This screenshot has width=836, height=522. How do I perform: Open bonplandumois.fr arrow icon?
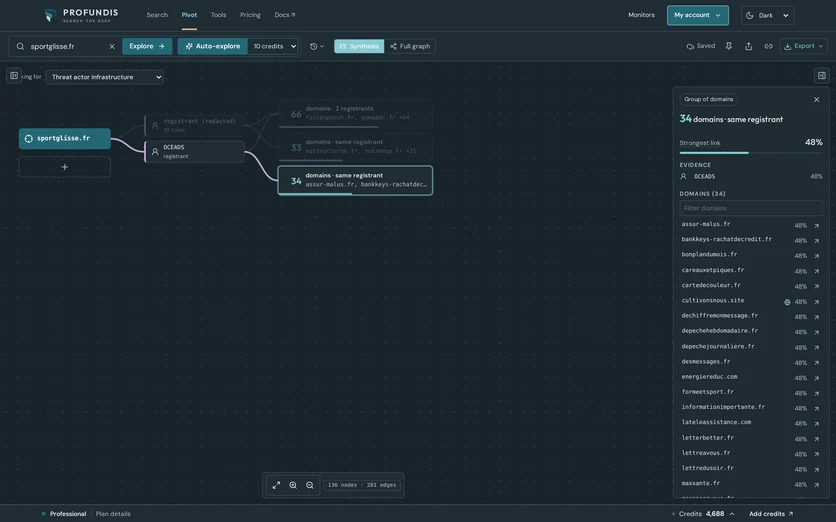coord(816,256)
